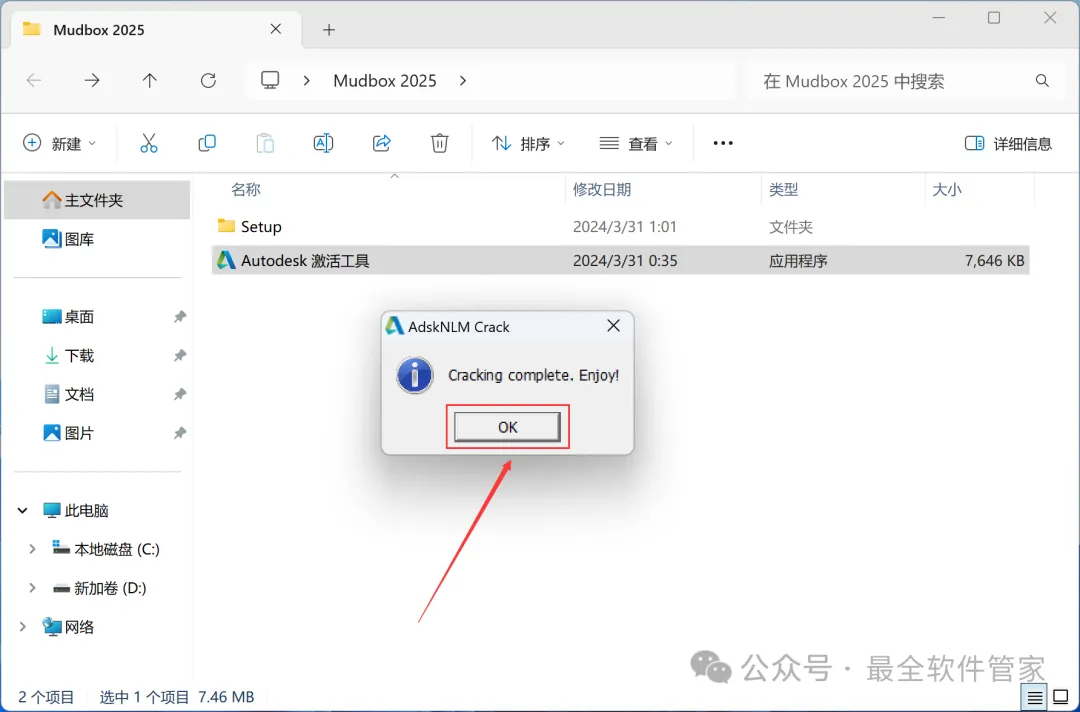Add a new Explorer tab
Screen dimensions: 1080x712
point(329,30)
